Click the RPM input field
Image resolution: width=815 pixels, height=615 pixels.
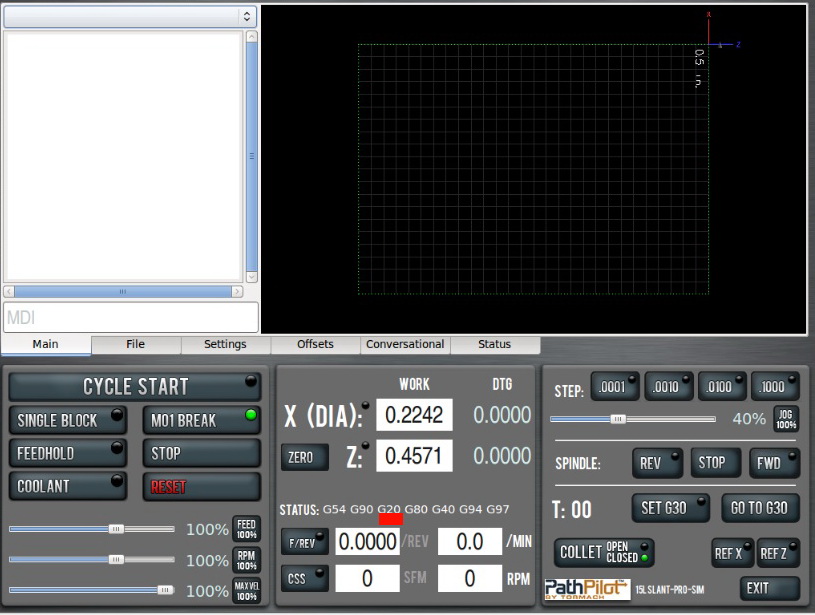coord(470,578)
